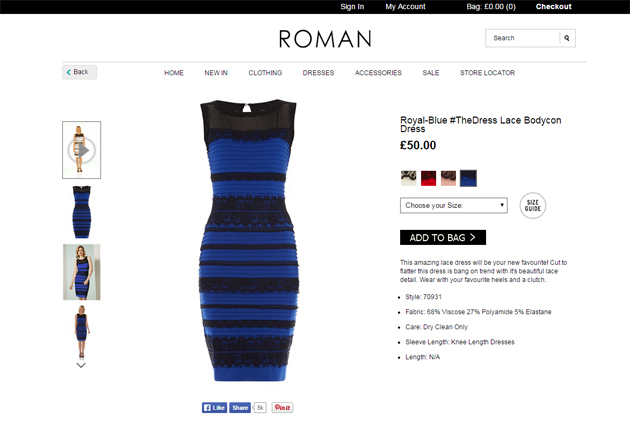Open the Dresses menu

point(318,73)
